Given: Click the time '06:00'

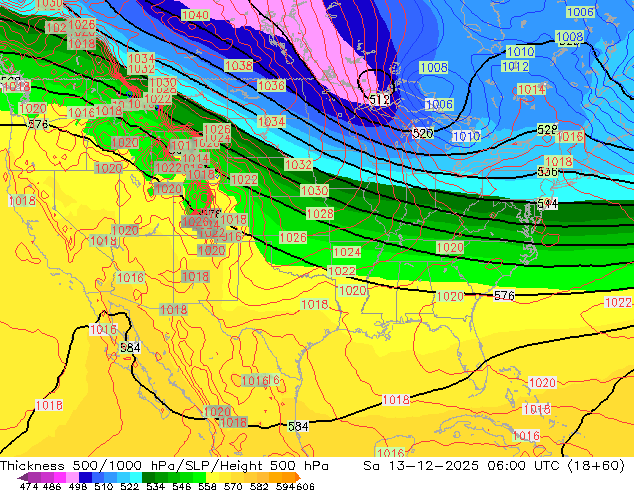Looking at the screenshot, I should (x=506, y=466).
